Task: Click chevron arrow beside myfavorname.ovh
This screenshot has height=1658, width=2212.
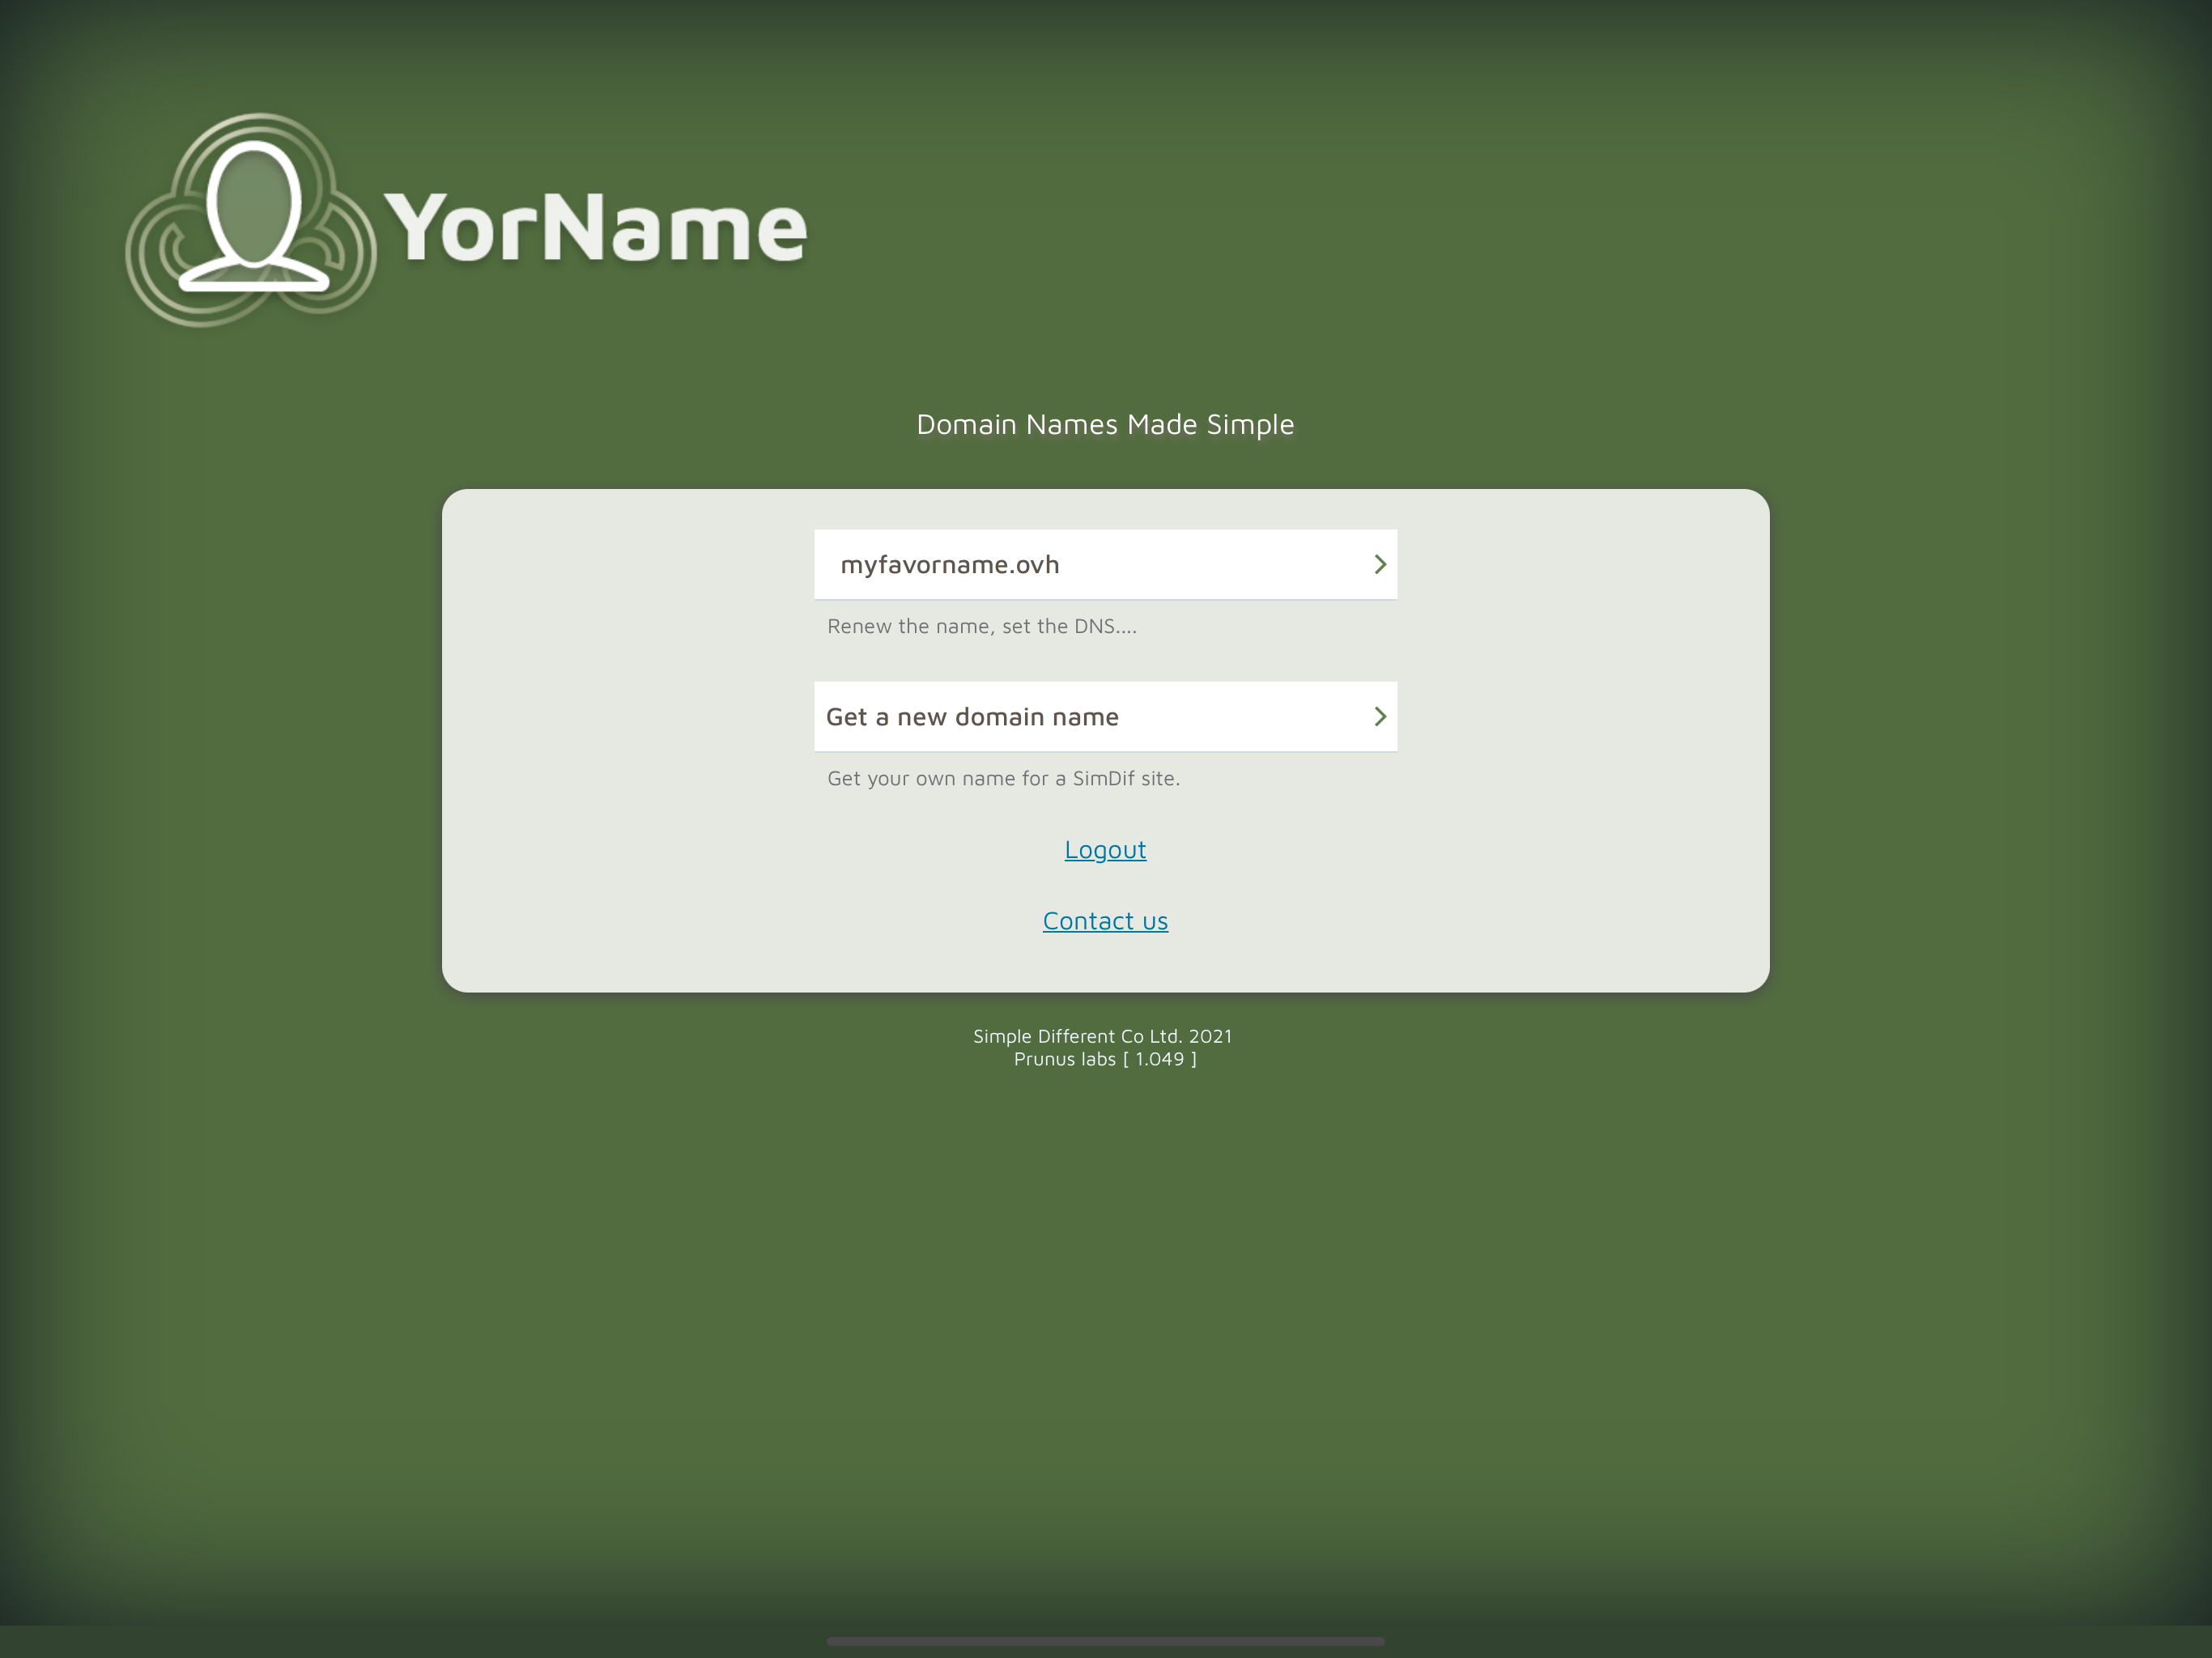Action: (x=1379, y=564)
